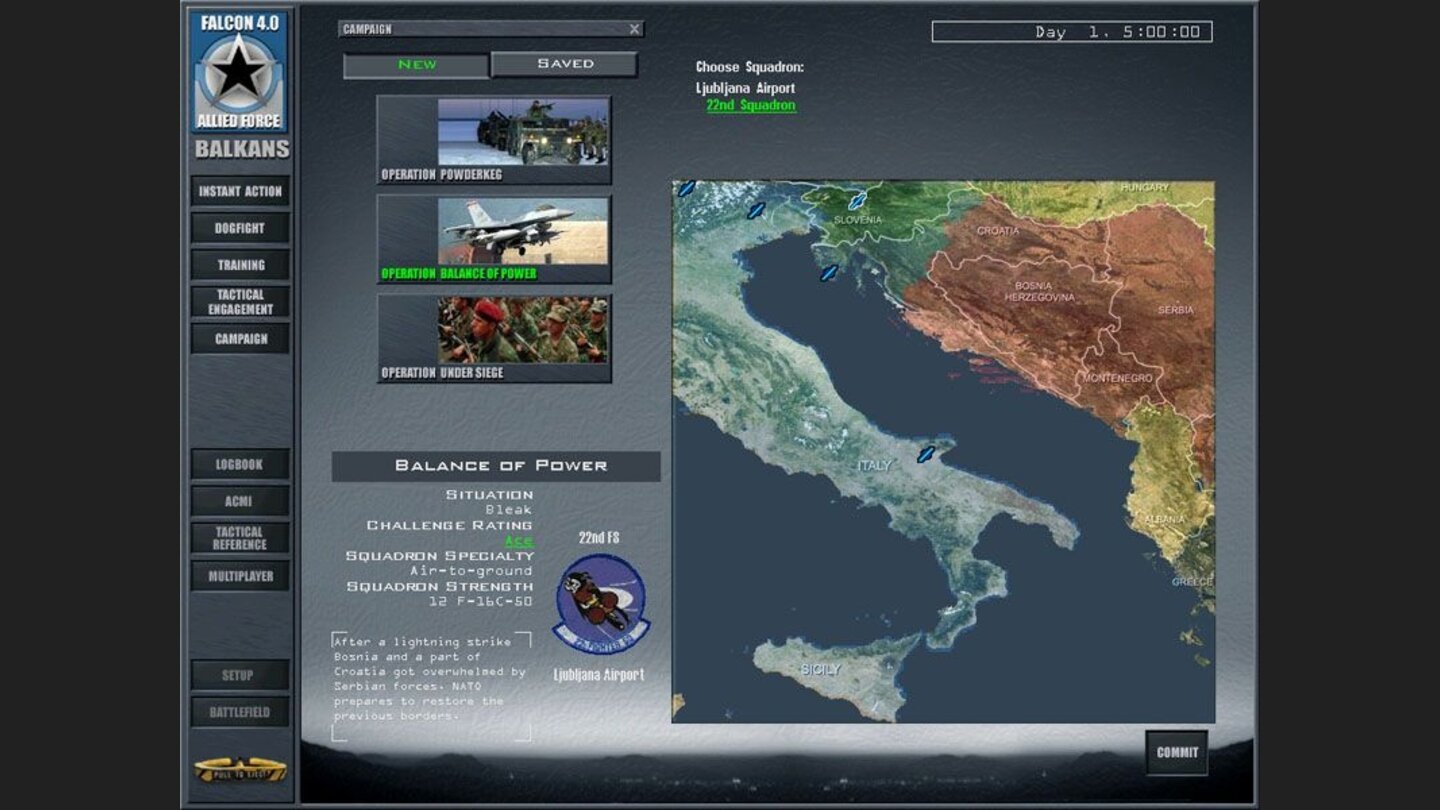Select Campaign in the side menu

240,339
